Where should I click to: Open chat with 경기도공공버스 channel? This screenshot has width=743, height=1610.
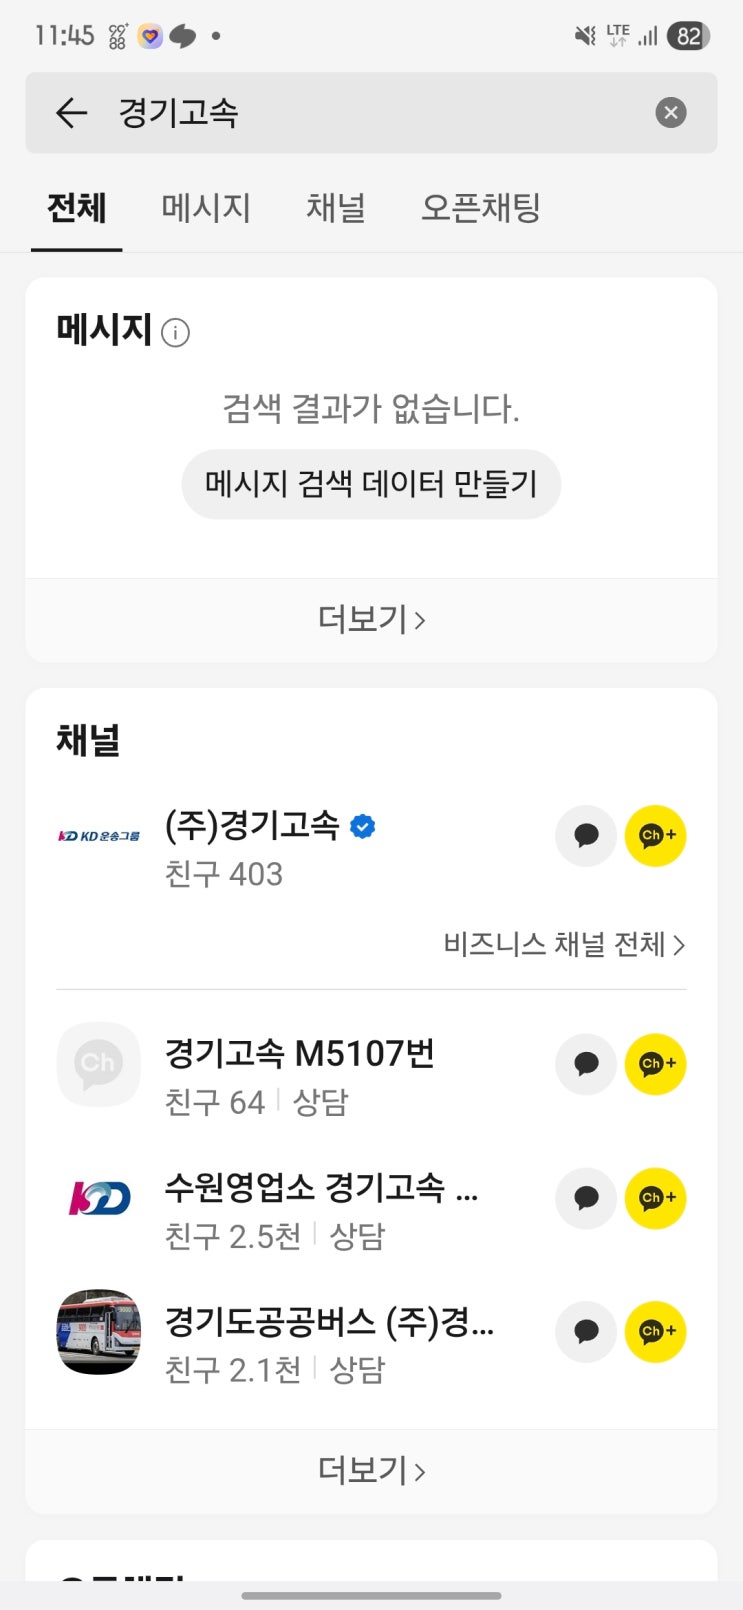click(586, 1331)
